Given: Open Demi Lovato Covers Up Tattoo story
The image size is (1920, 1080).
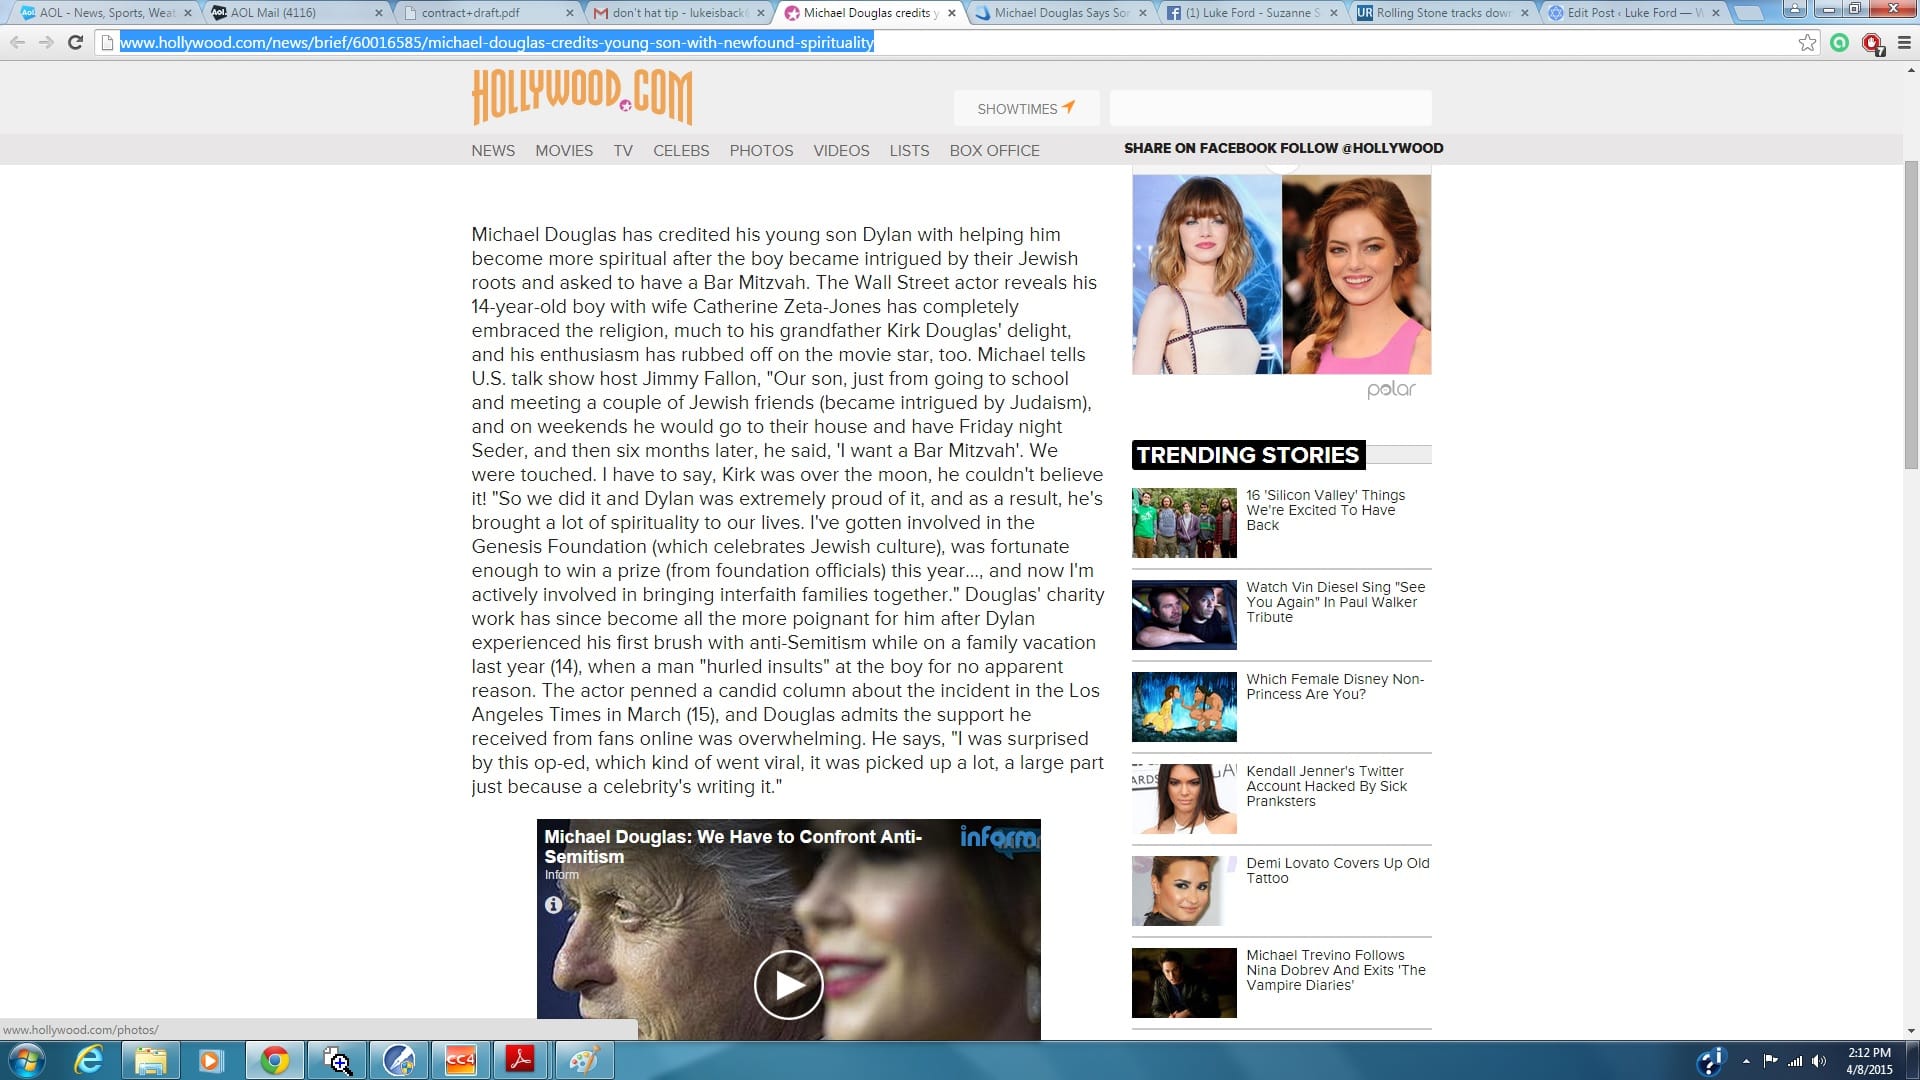Looking at the screenshot, I should 1337,870.
